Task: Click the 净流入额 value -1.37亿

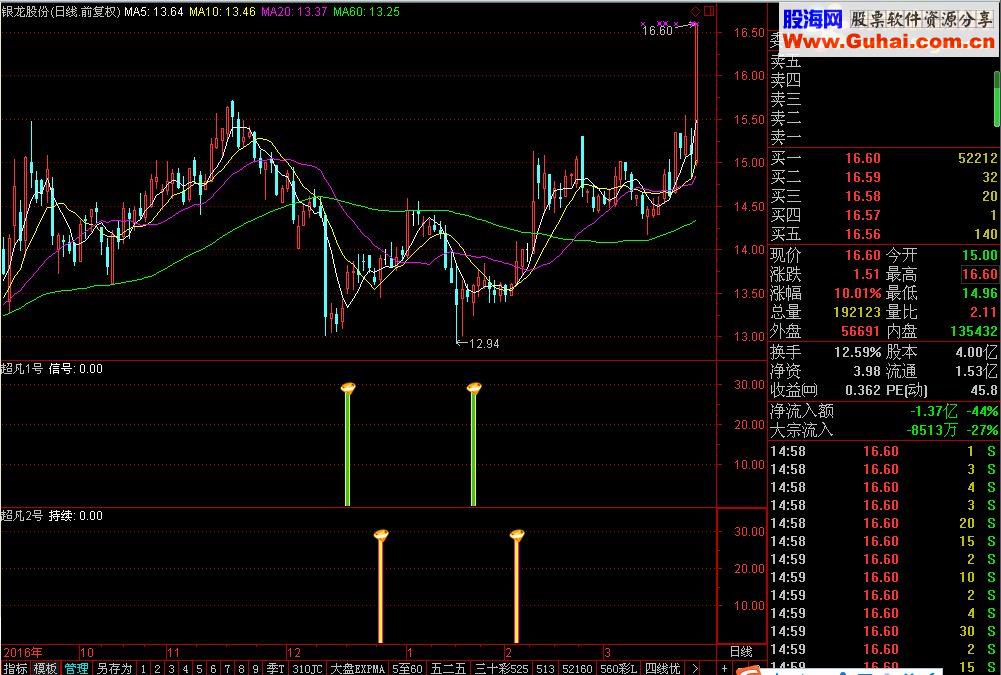Action: point(934,411)
